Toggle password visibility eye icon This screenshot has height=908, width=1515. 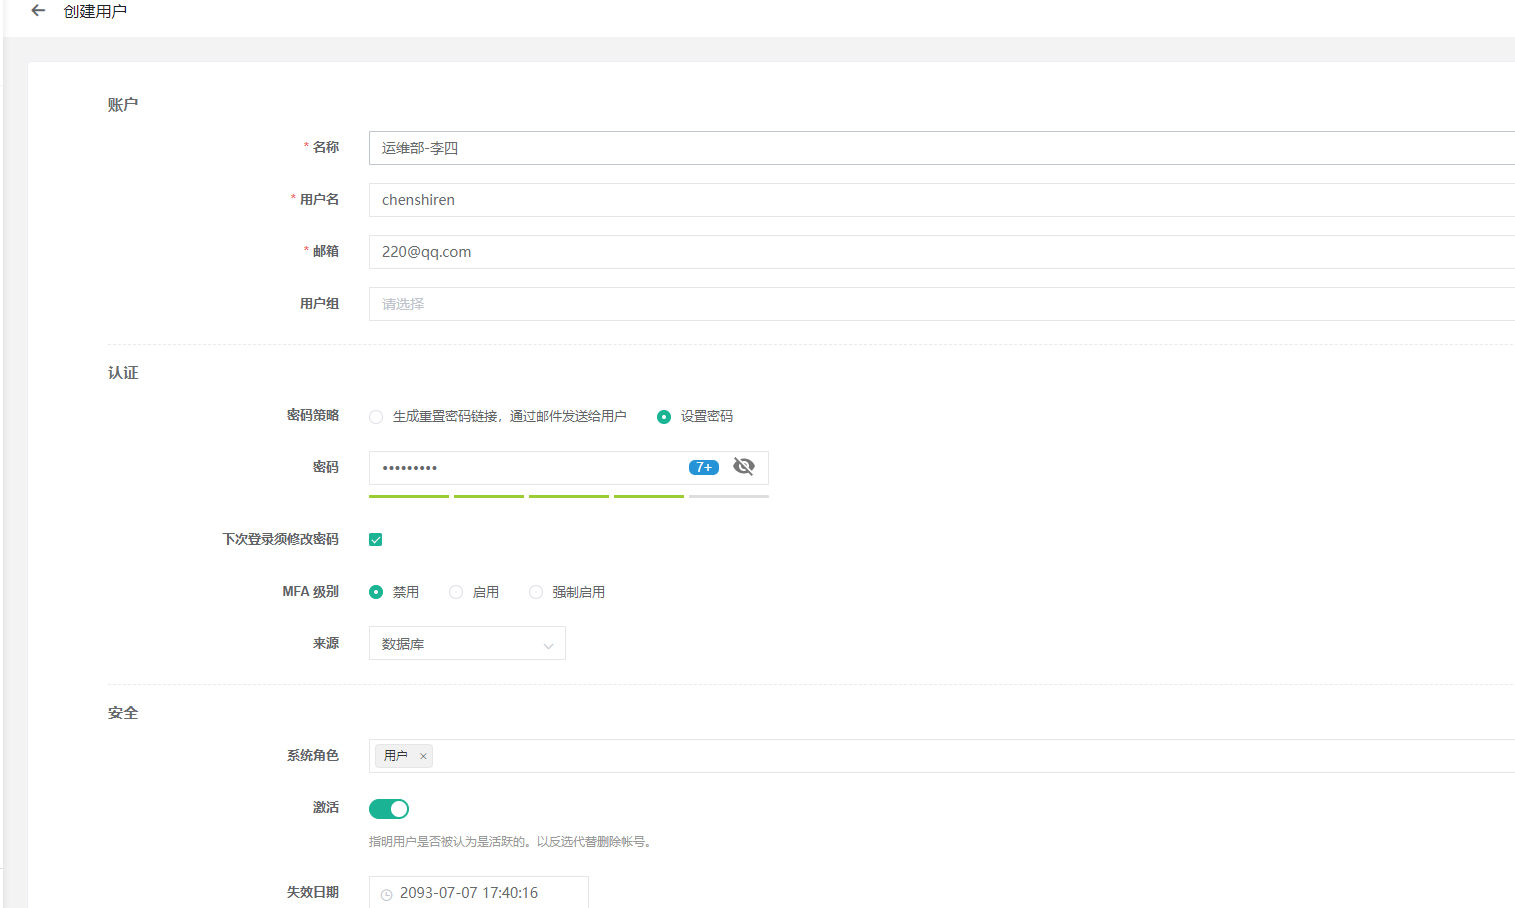pyautogui.click(x=743, y=467)
